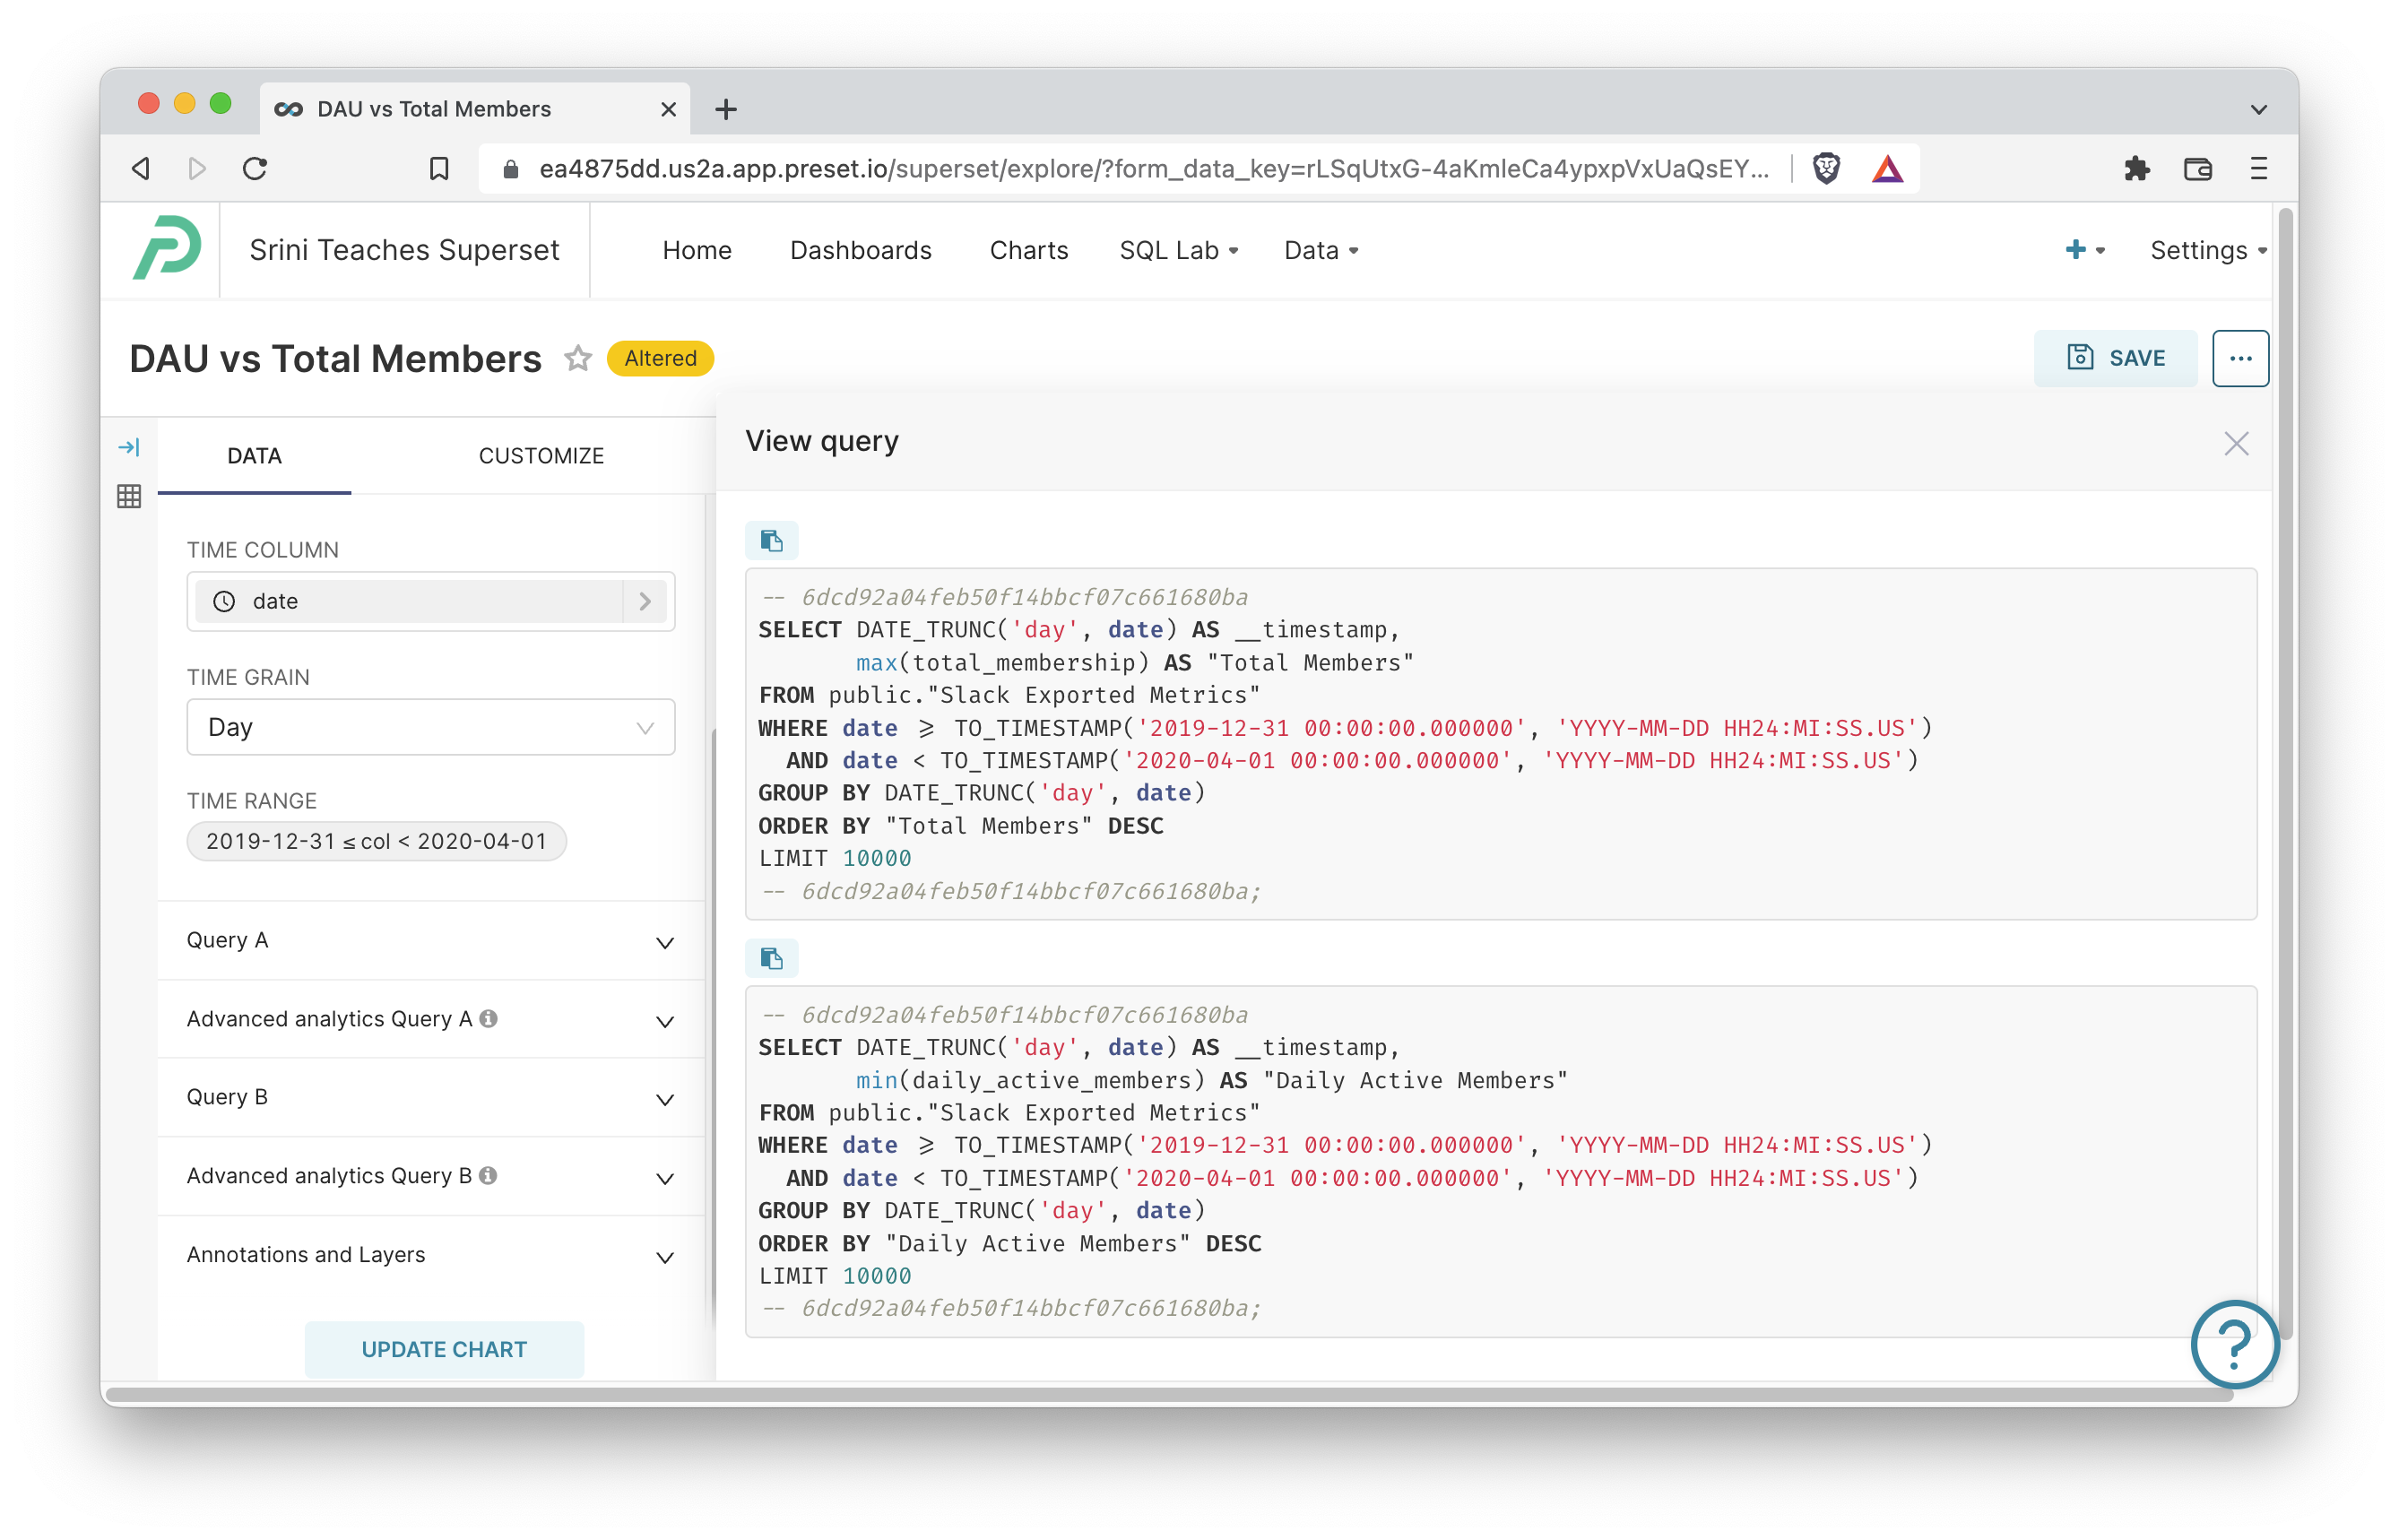The image size is (2399, 1540).
Task: Expand the Advanced analytics Query A section
Action: tap(666, 1019)
